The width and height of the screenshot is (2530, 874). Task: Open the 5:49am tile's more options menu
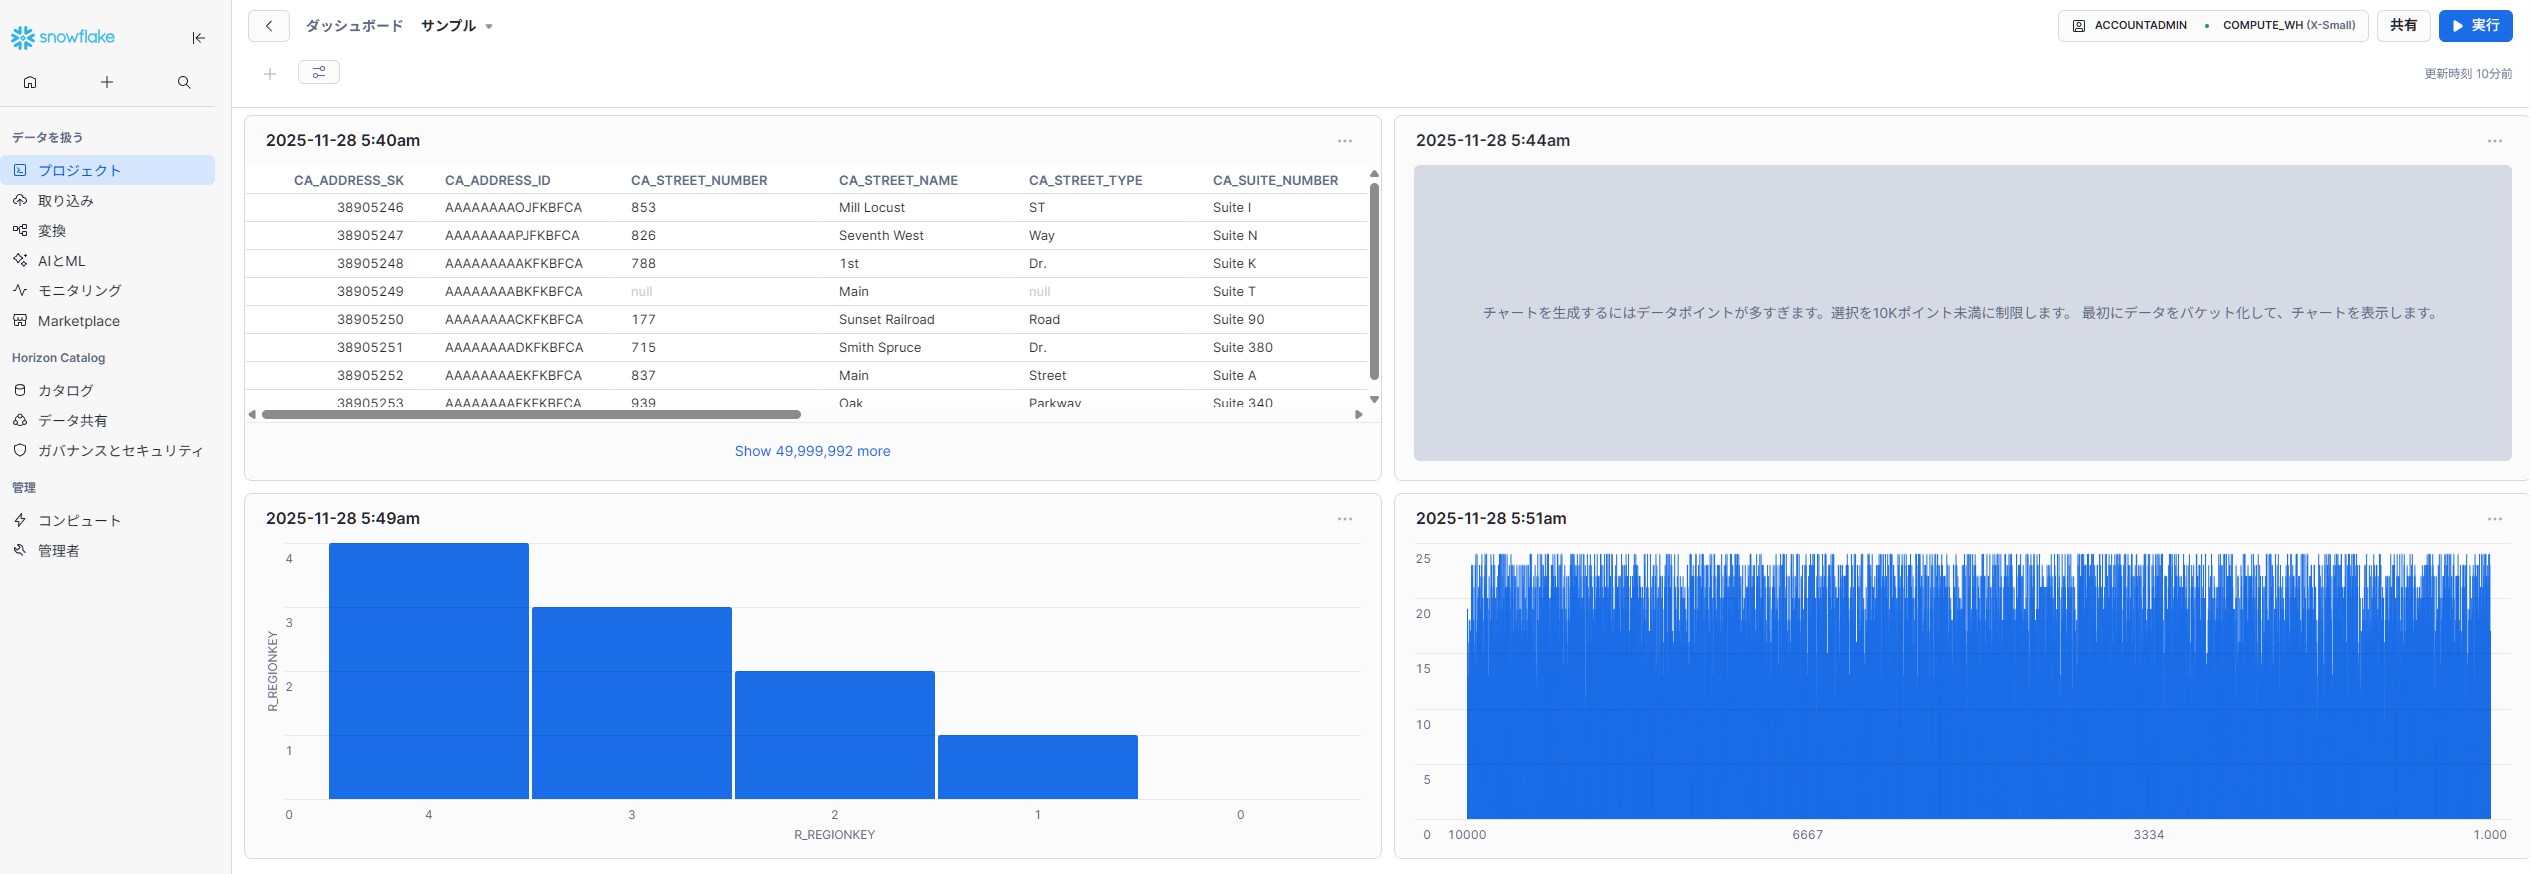click(x=1345, y=519)
